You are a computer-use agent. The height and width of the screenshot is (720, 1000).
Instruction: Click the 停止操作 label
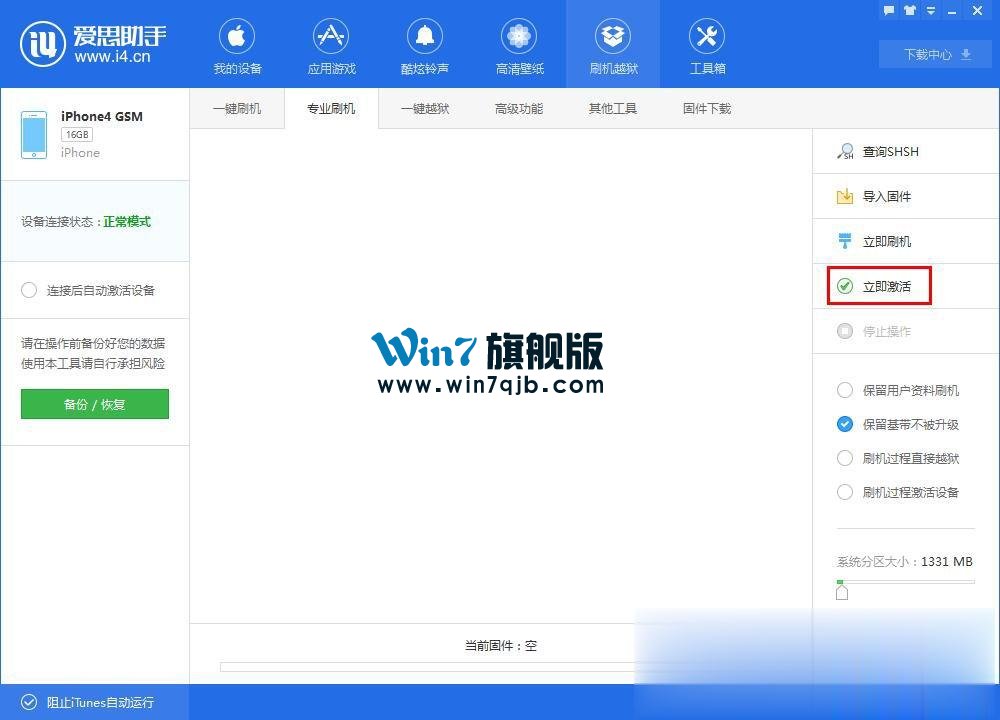pyautogui.click(x=886, y=331)
